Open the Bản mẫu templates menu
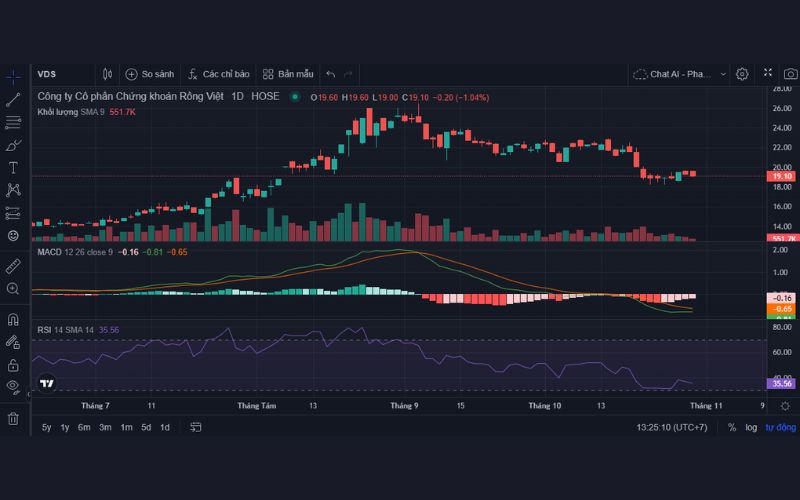This screenshot has width=800, height=500. coord(288,74)
